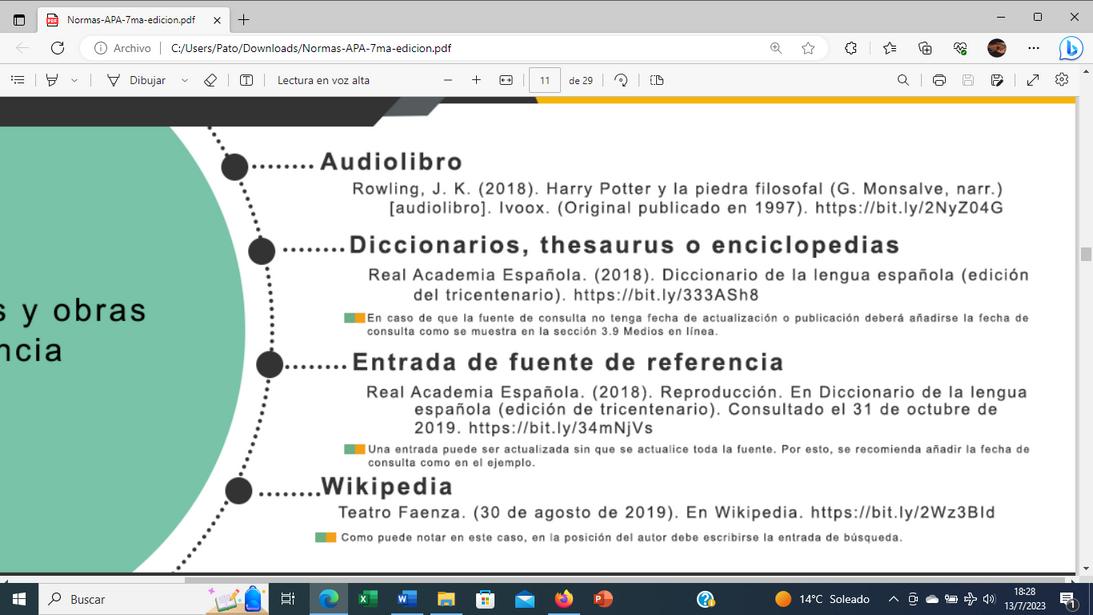Open the notification center icon
The width and height of the screenshot is (1093, 615).
click(1068, 599)
